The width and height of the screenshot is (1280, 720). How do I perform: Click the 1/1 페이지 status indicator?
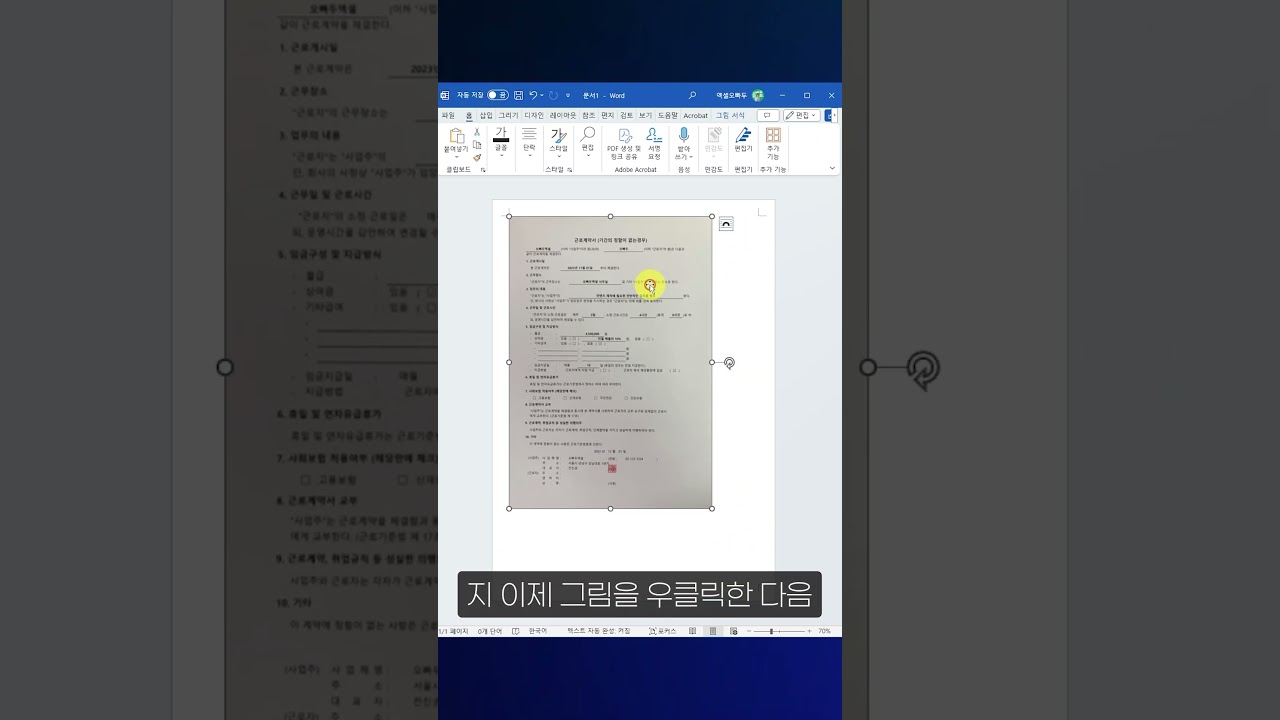454,631
